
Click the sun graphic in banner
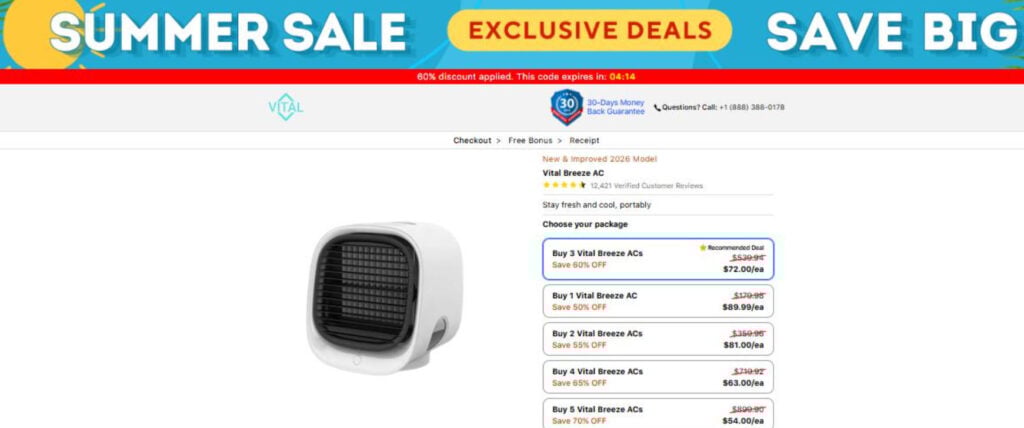click(42, 33)
